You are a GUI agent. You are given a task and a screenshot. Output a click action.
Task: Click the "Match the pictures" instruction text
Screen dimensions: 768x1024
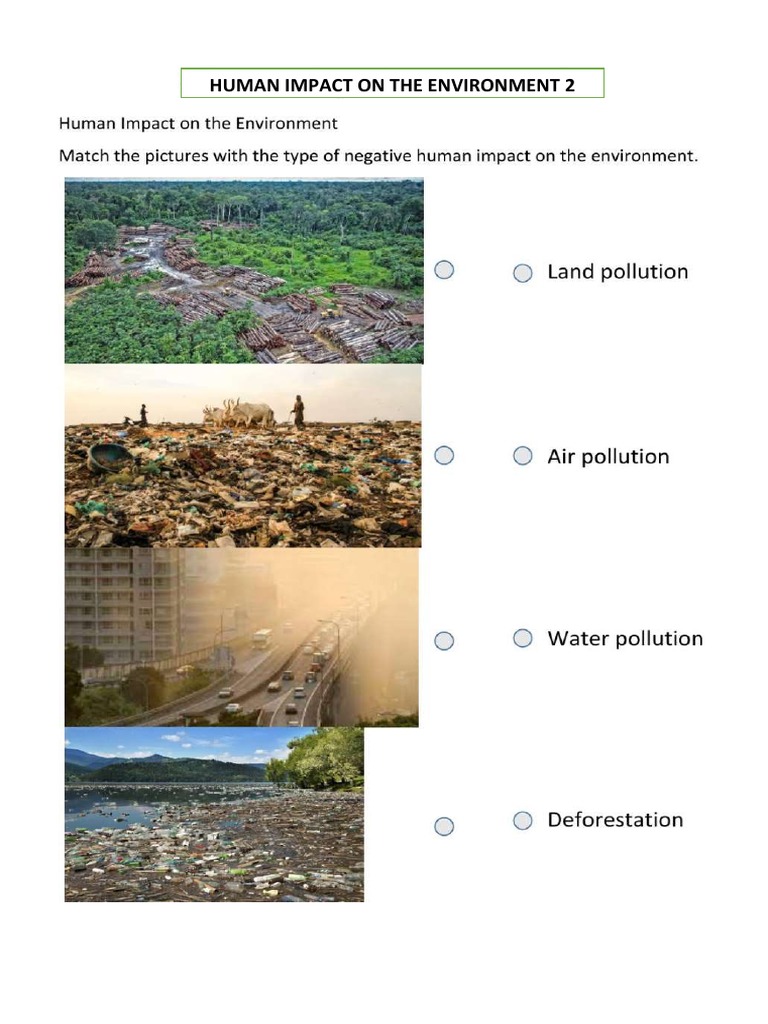[378, 156]
